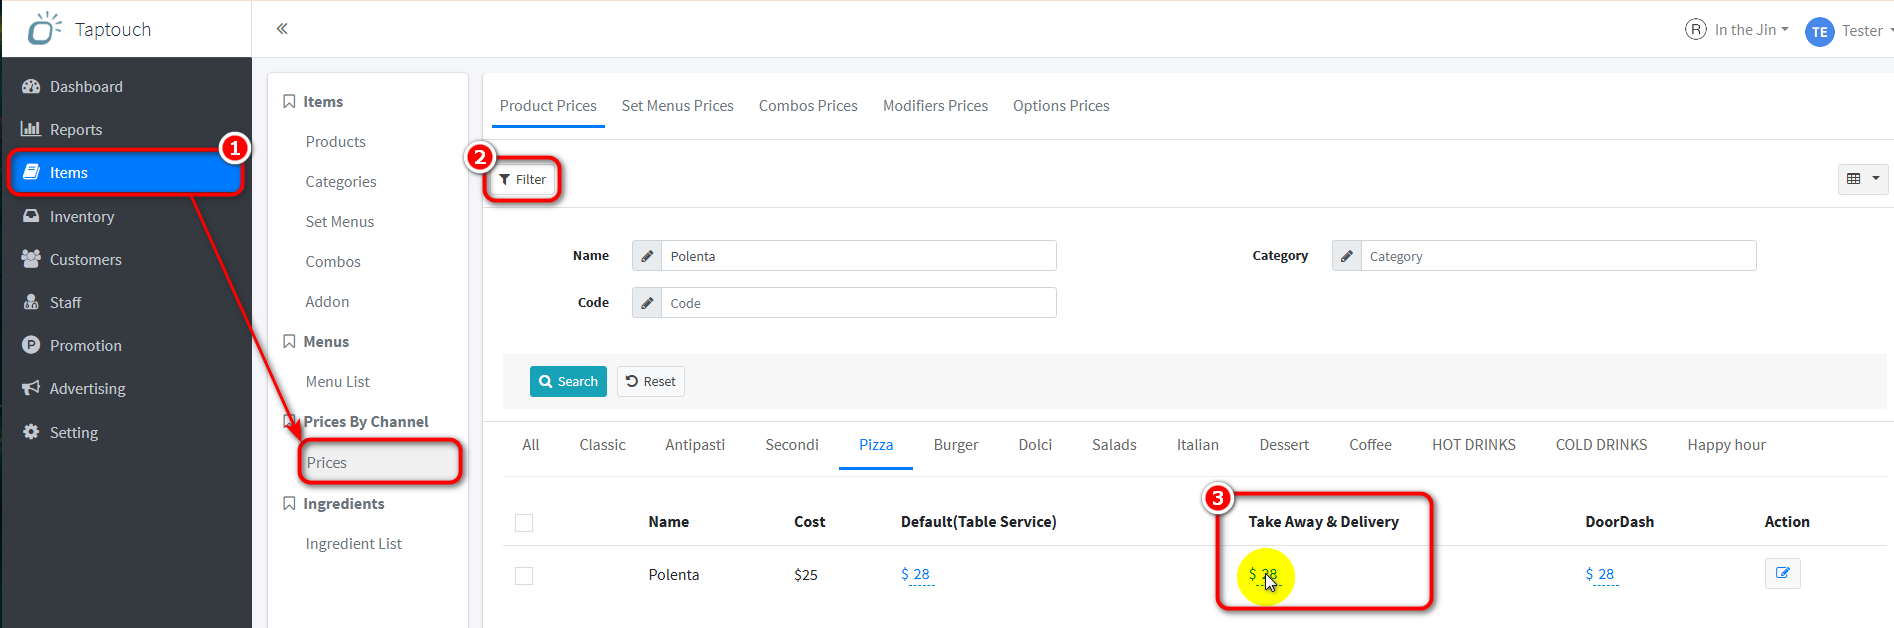Tick the Polenta row checkbox
The height and width of the screenshot is (628, 1894).
(524, 576)
